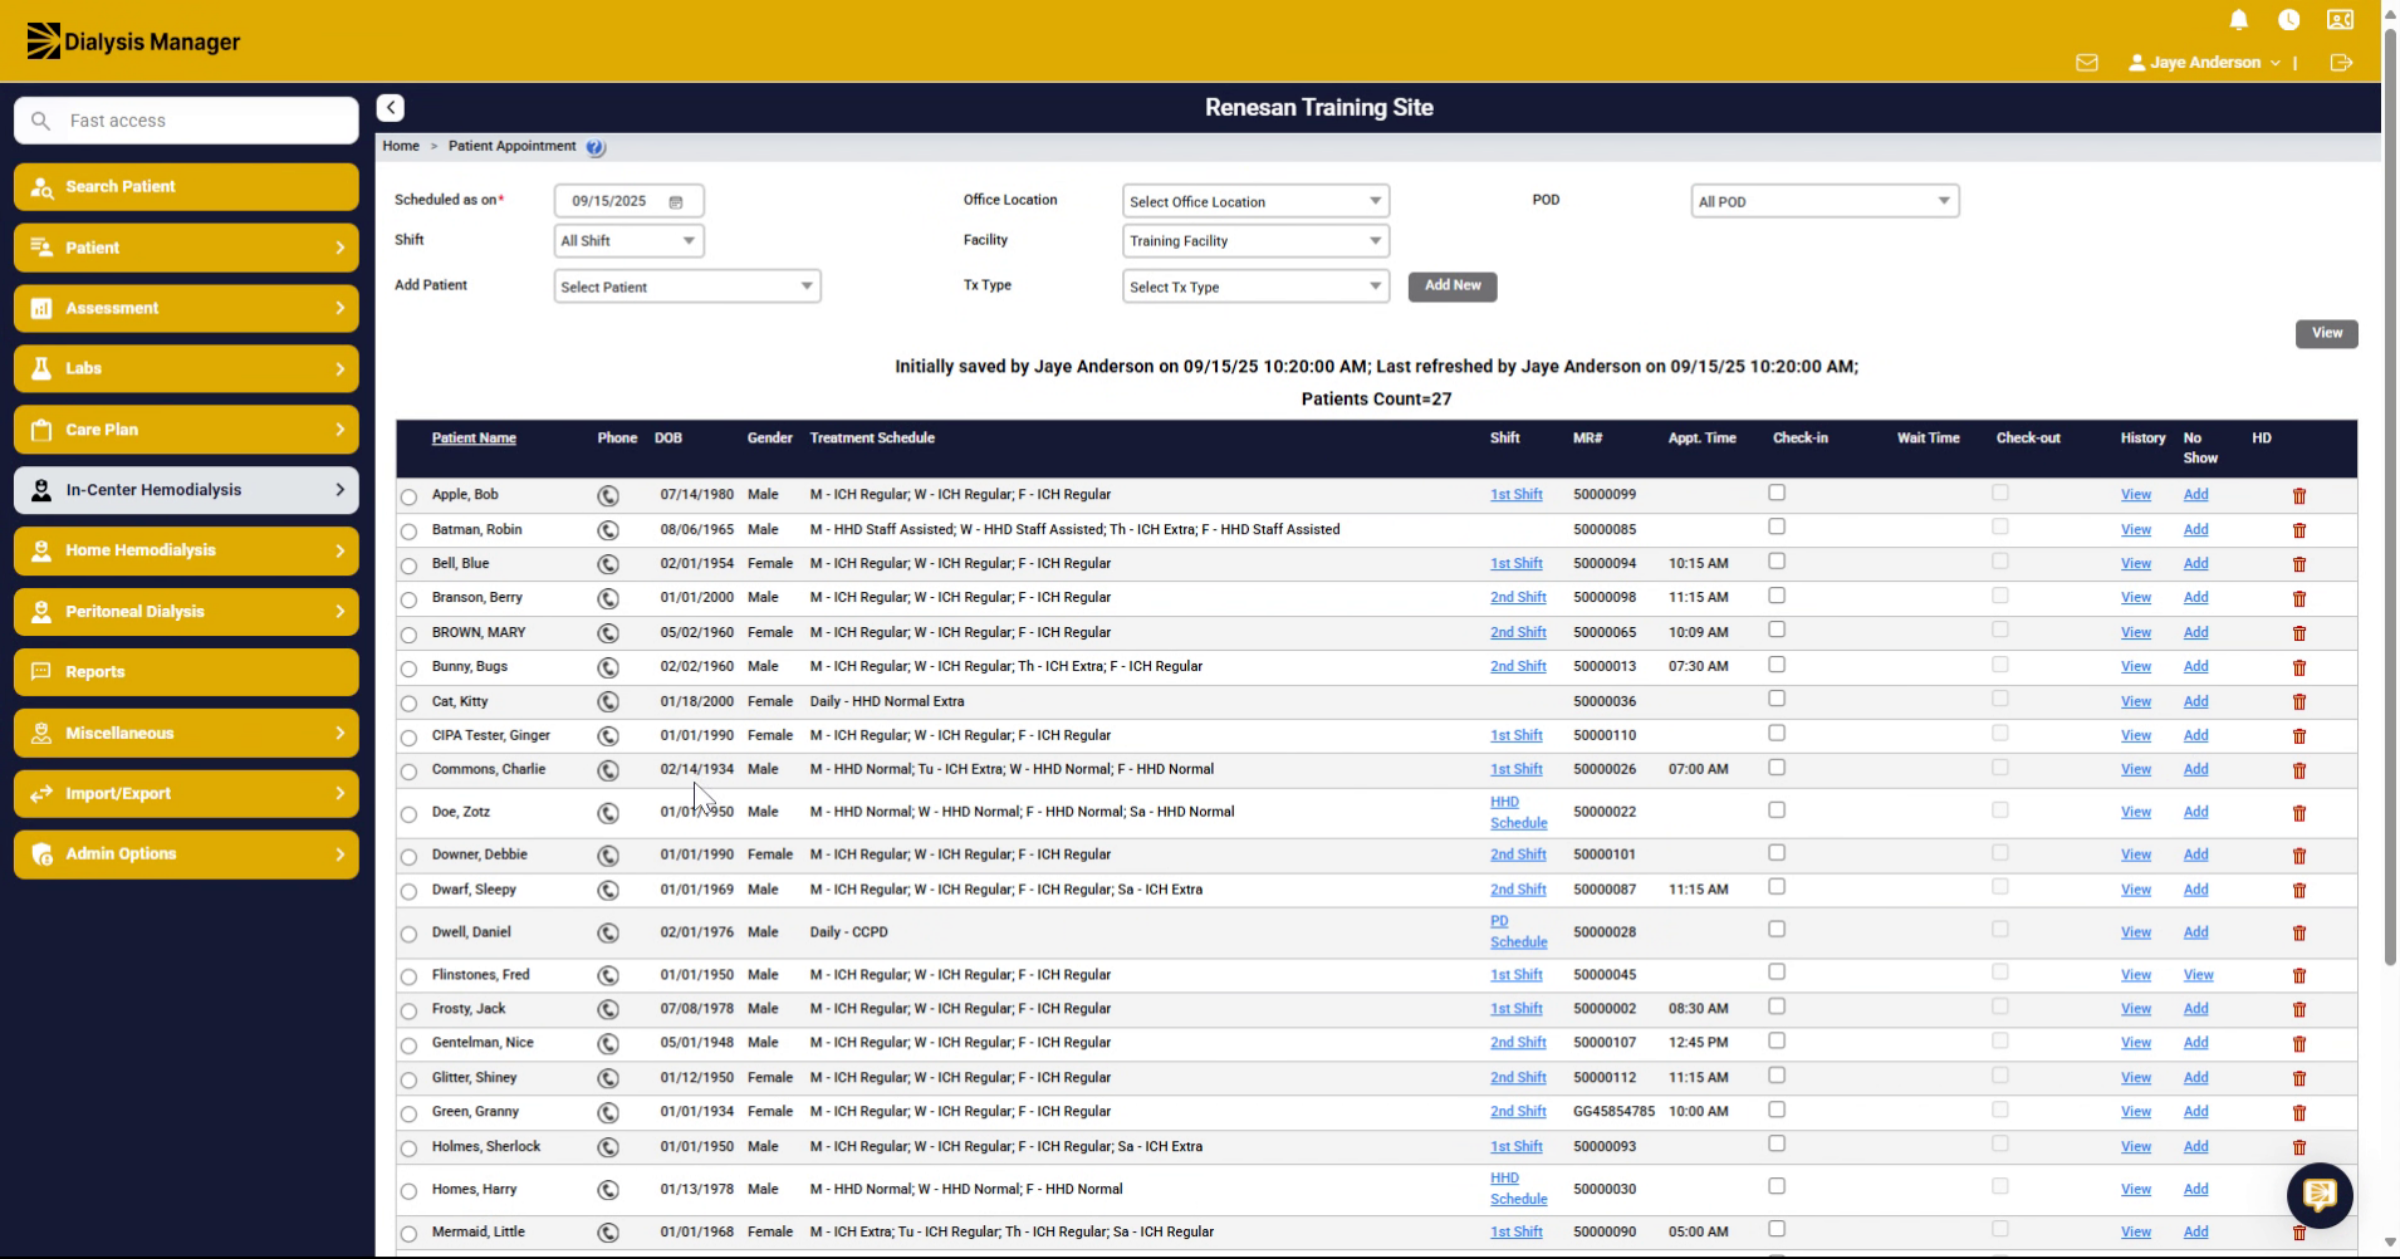
Task: Select the radio button for BROWN, MARY
Action: click(x=409, y=634)
